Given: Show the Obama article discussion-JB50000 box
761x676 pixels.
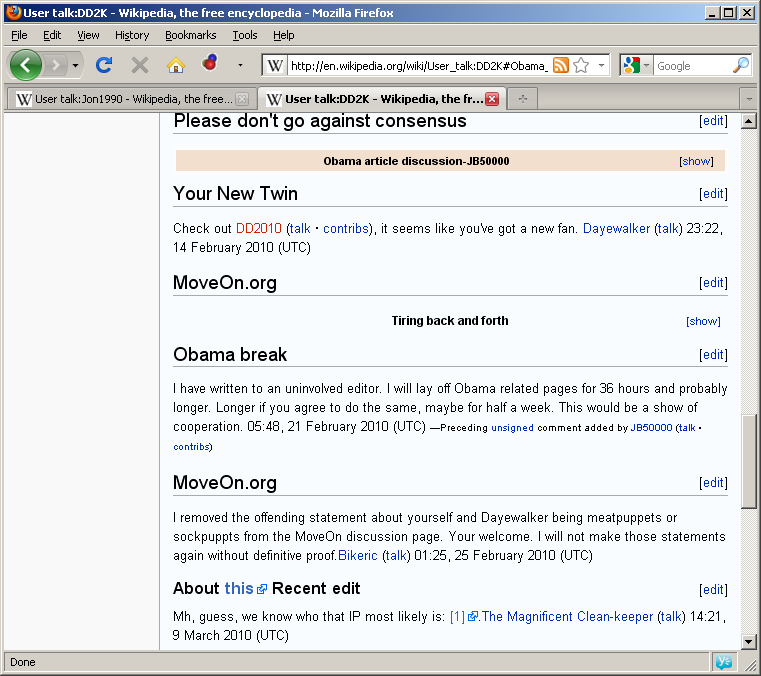Looking at the screenshot, I should pyautogui.click(x=696, y=161).
